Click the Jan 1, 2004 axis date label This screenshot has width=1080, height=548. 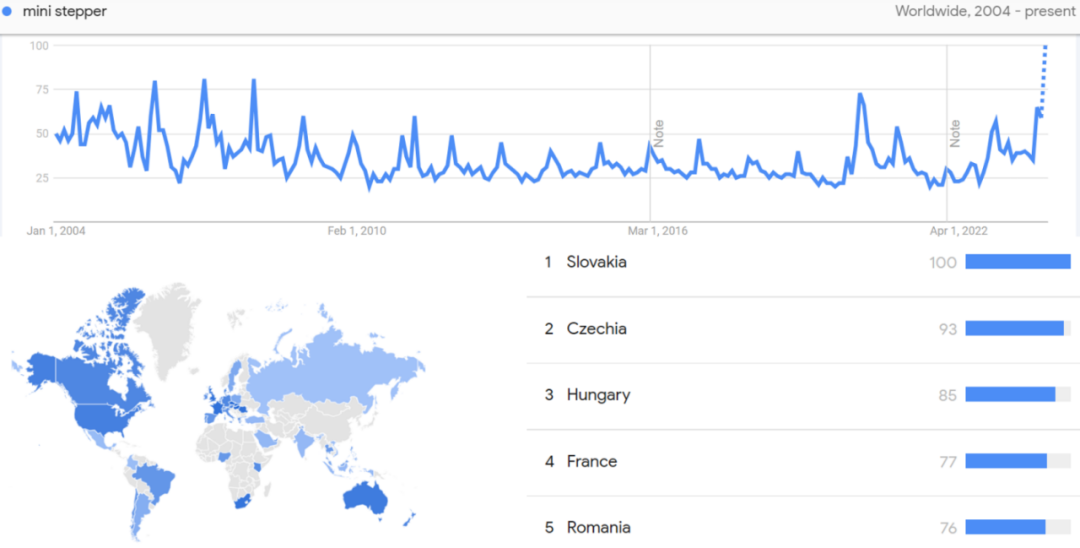56,231
